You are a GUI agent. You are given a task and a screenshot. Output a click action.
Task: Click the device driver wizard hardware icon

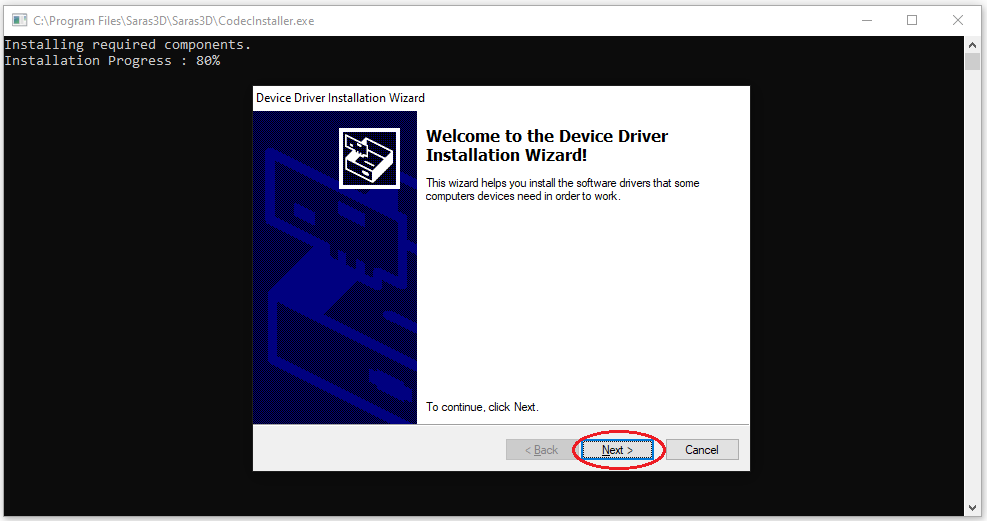point(369,159)
